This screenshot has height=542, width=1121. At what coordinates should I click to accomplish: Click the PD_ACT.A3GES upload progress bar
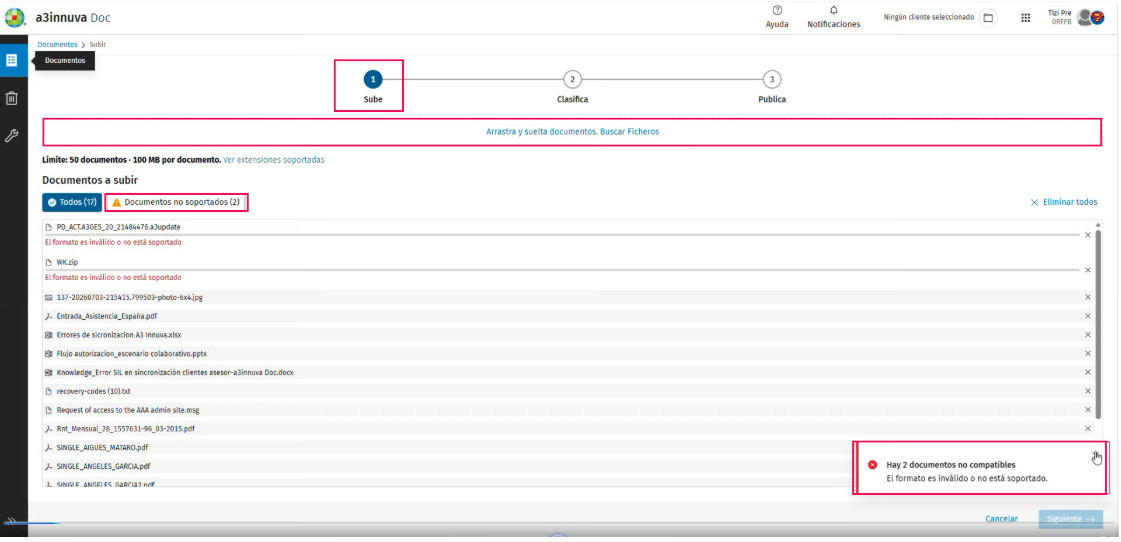tap(561, 235)
